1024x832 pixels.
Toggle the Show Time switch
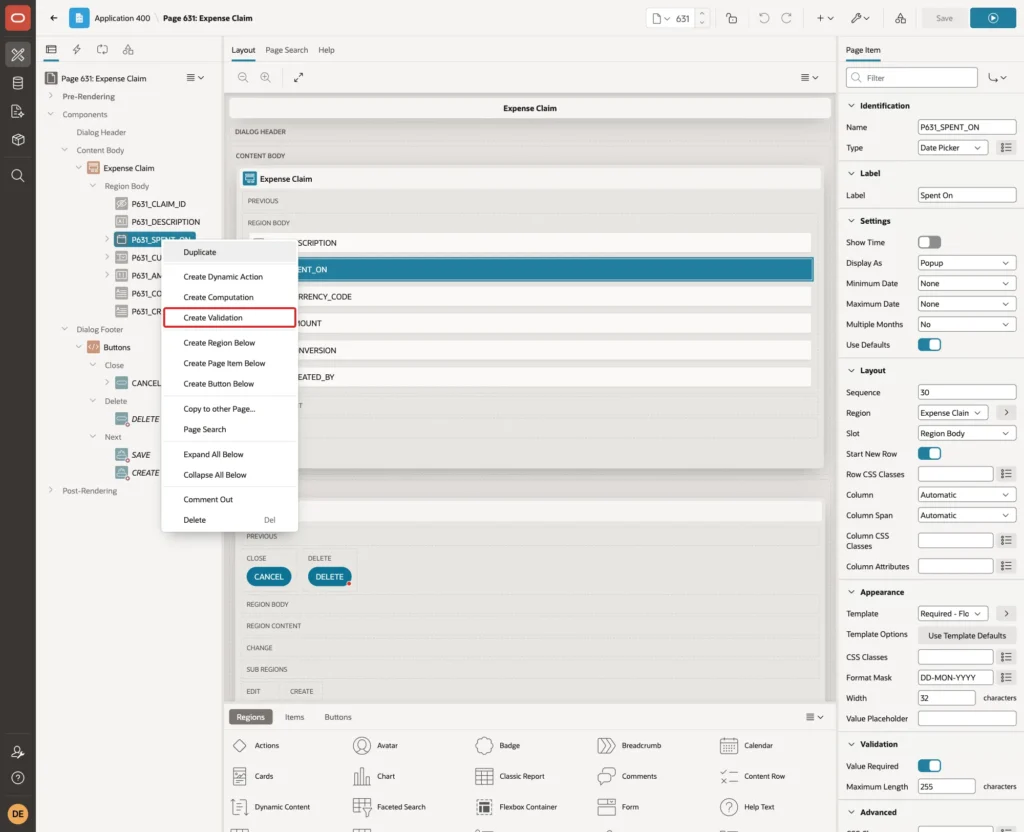coord(929,242)
